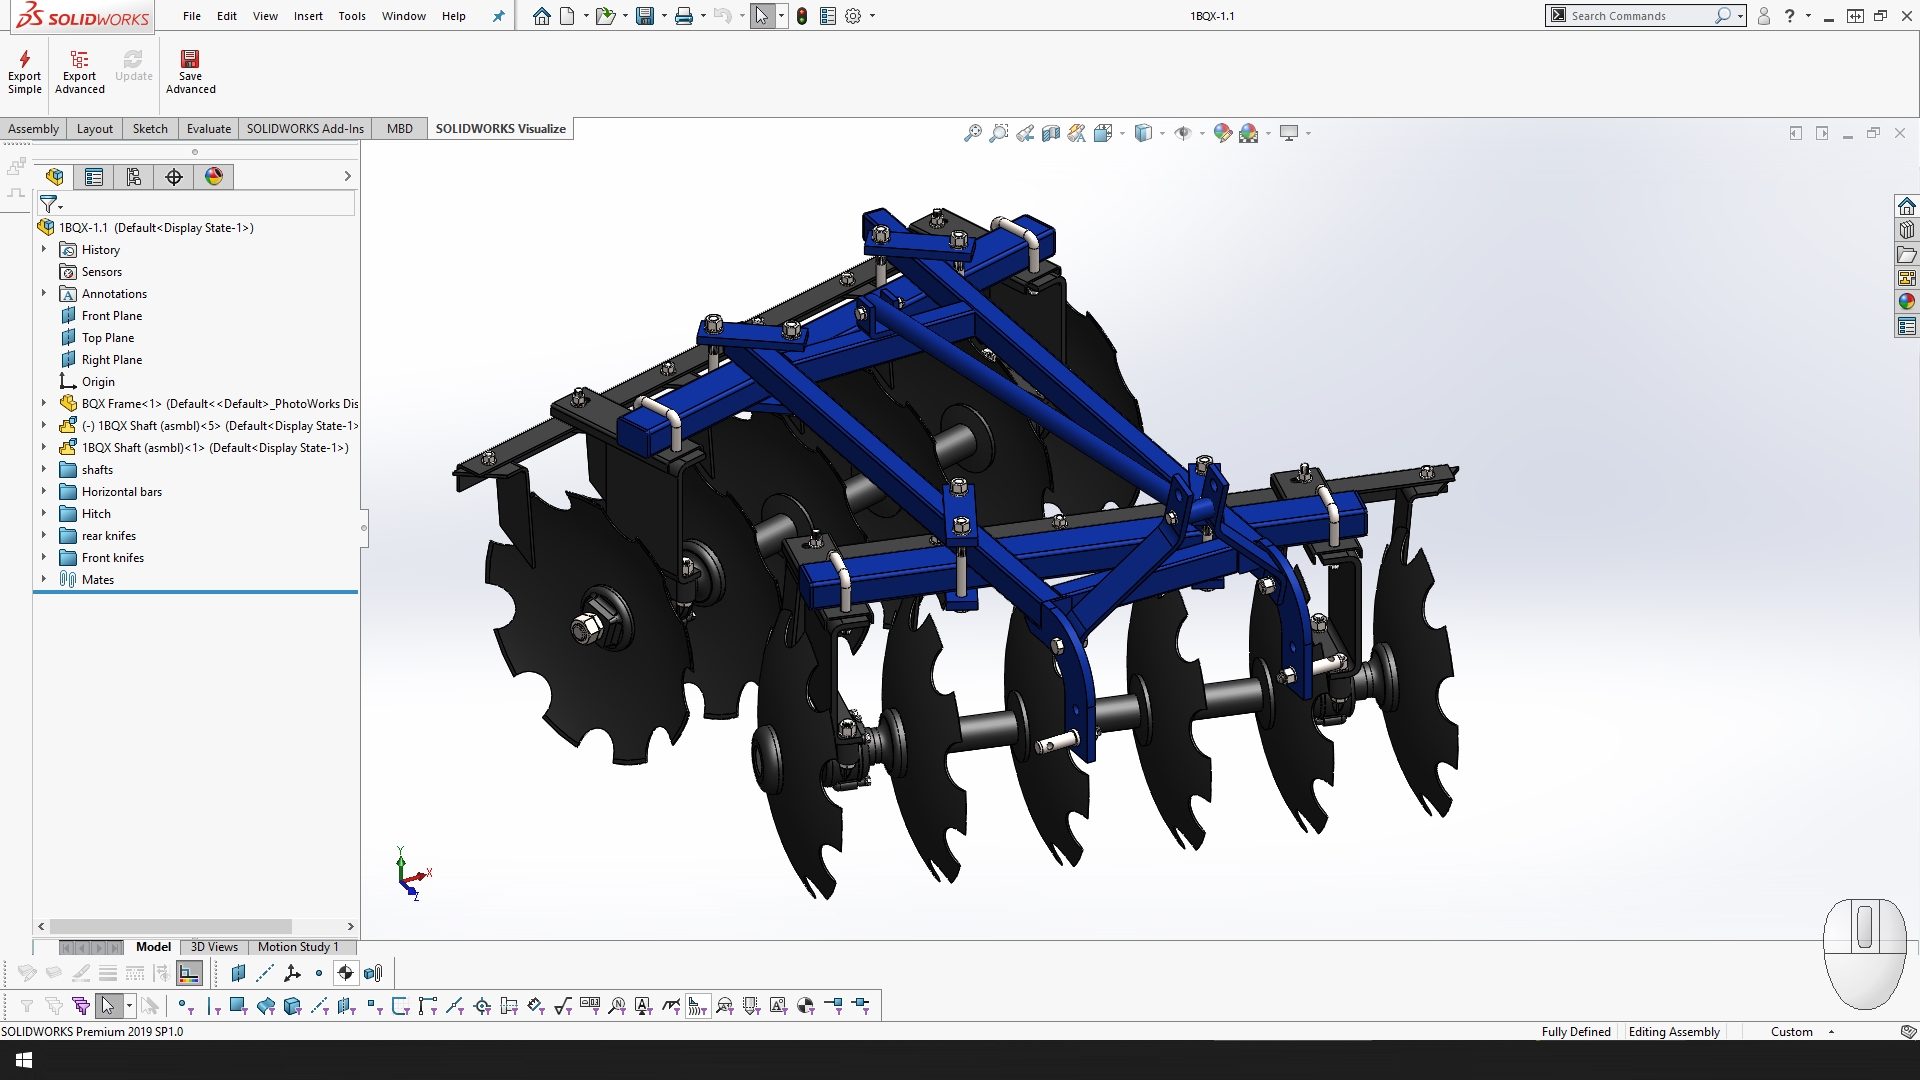Open the DisplayManager color ball tab
The width and height of the screenshot is (1920, 1080).
[214, 177]
